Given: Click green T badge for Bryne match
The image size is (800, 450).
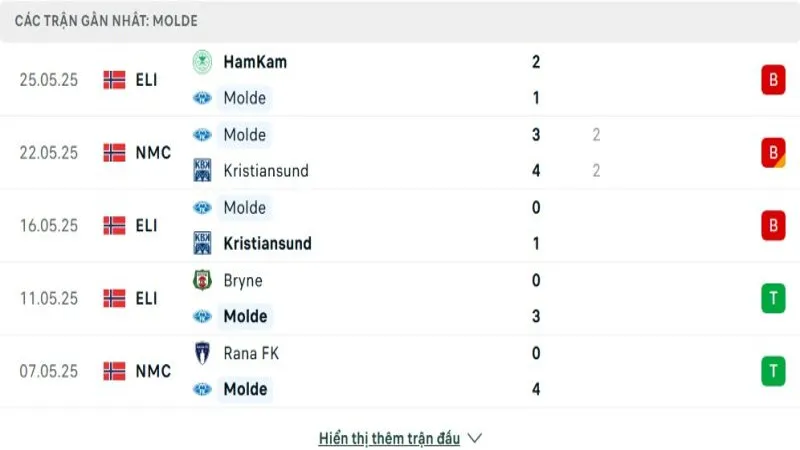Looking at the screenshot, I should click(772, 298).
